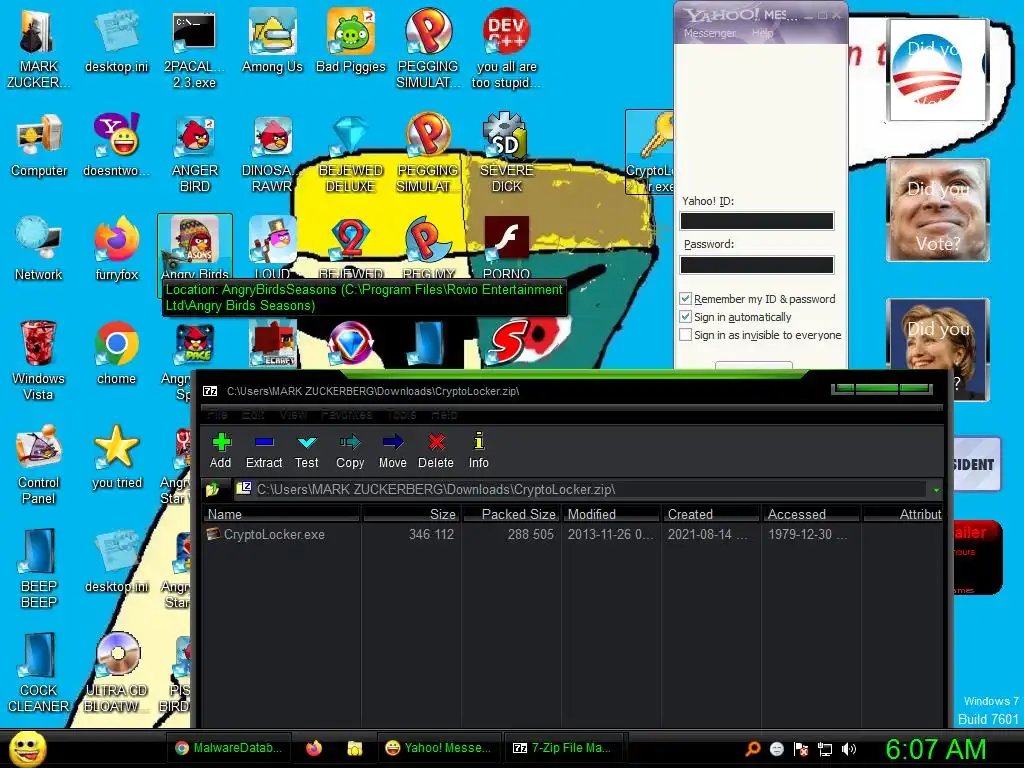Viewport: 1024px width, 768px height.
Task: Click the Obama 'Did you Vote?' gadget thumbnail
Action: tap(936, 69)
